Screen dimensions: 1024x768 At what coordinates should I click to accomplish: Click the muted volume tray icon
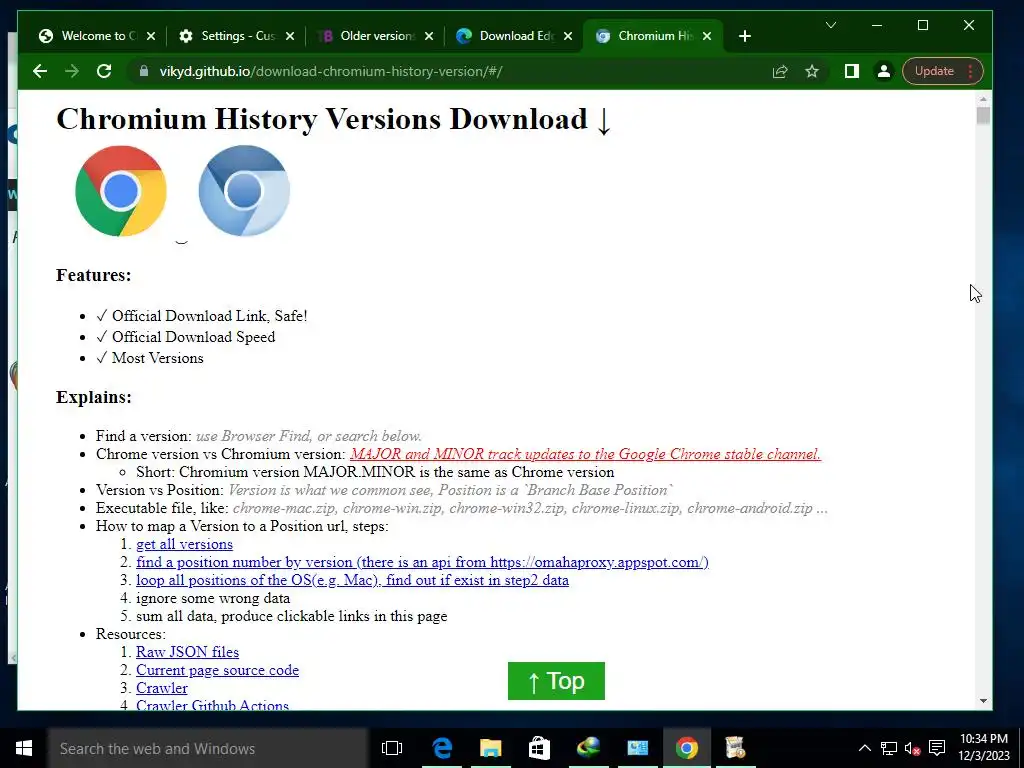point(912,748)
